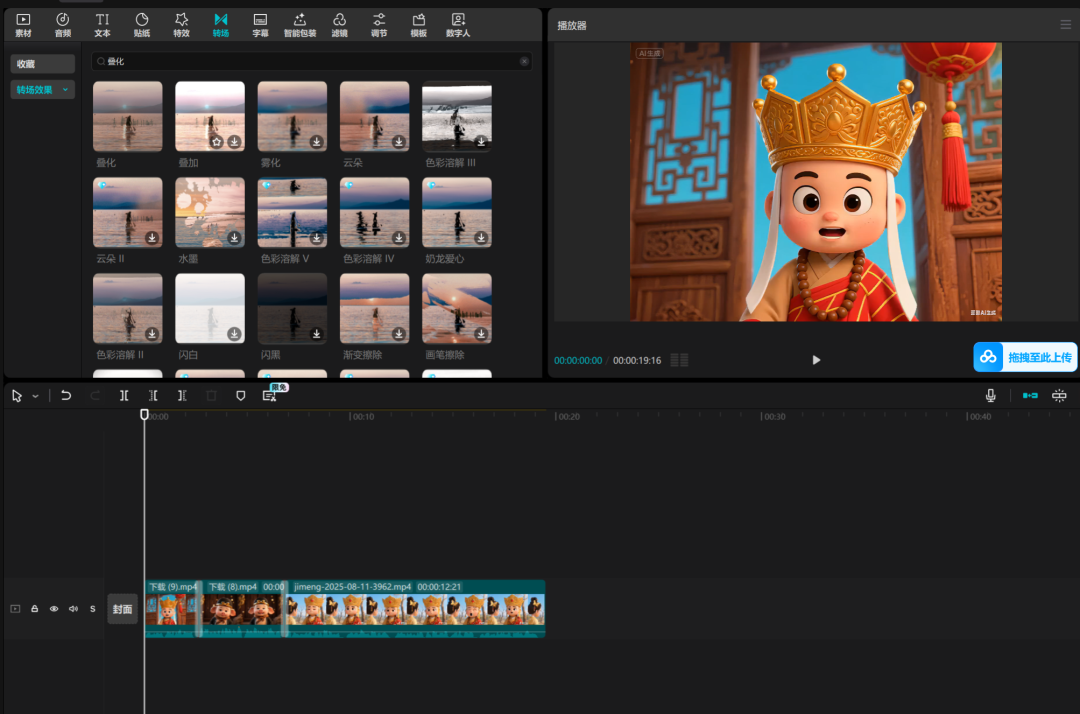Delete the selected timeline clip
Viewport: 1080px width, 714px height.
[x=211, y=395]
